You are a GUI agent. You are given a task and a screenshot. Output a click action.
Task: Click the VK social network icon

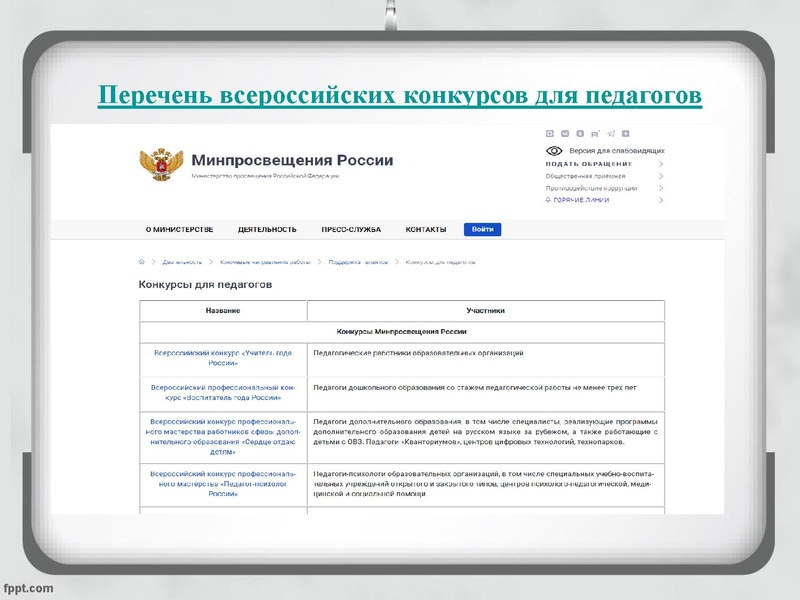point(565,132)
